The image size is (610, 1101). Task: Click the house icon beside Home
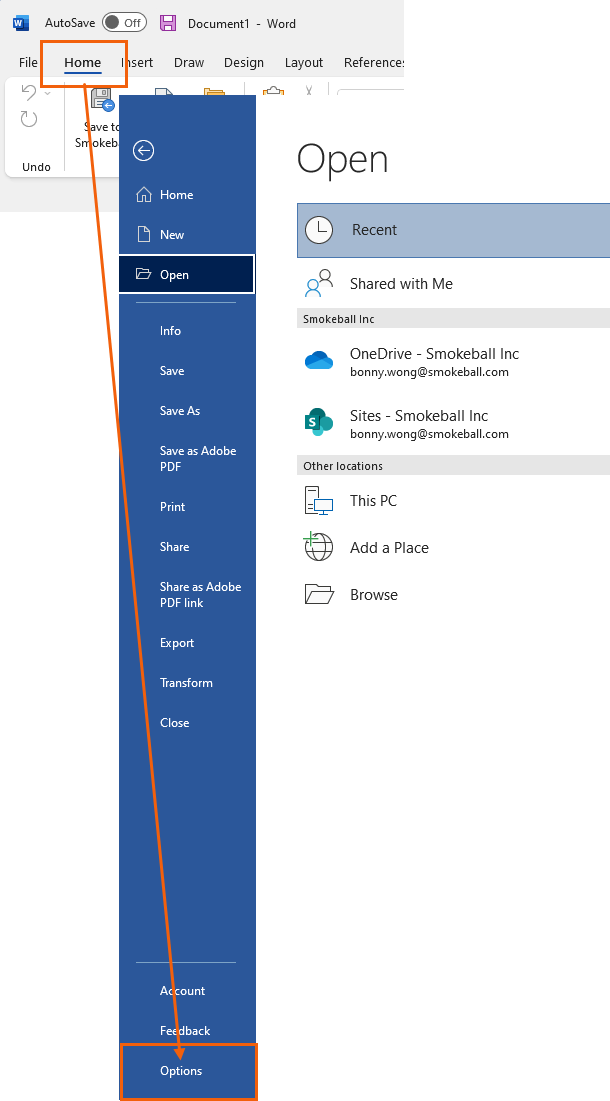(x=143, y=195)
